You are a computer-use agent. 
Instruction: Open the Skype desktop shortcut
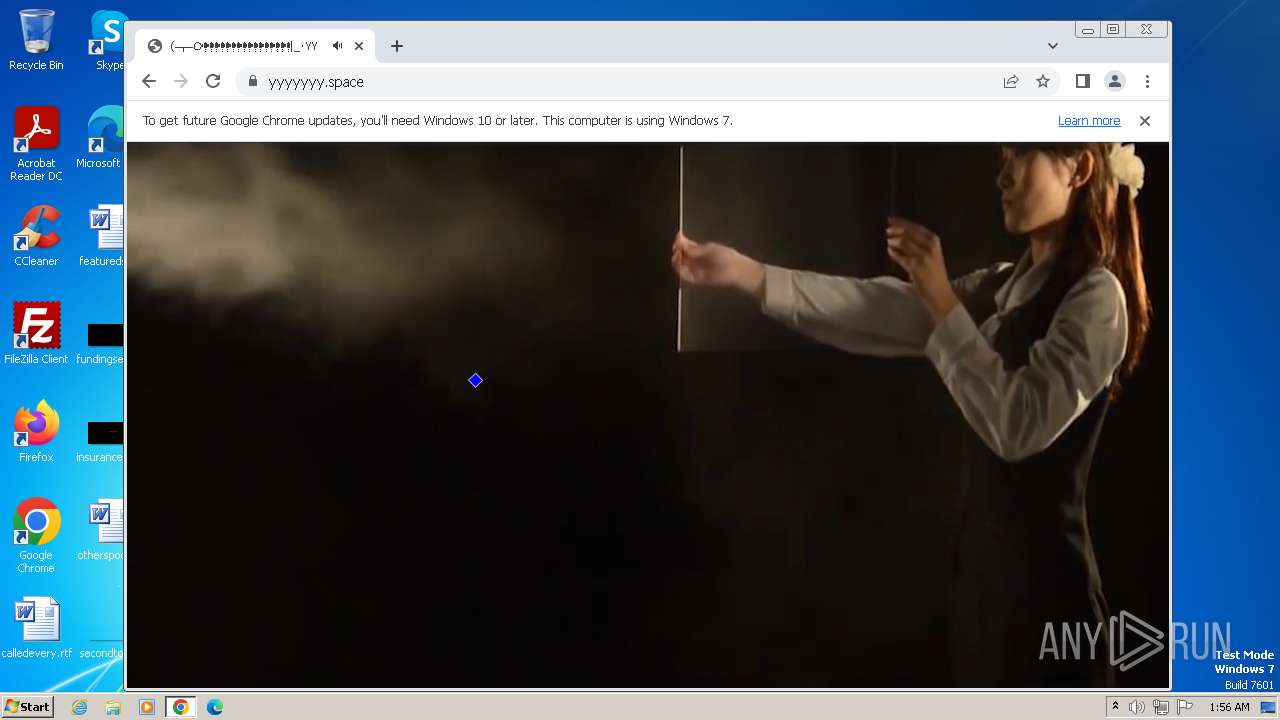pyautogui.click(x=108, y=40)
